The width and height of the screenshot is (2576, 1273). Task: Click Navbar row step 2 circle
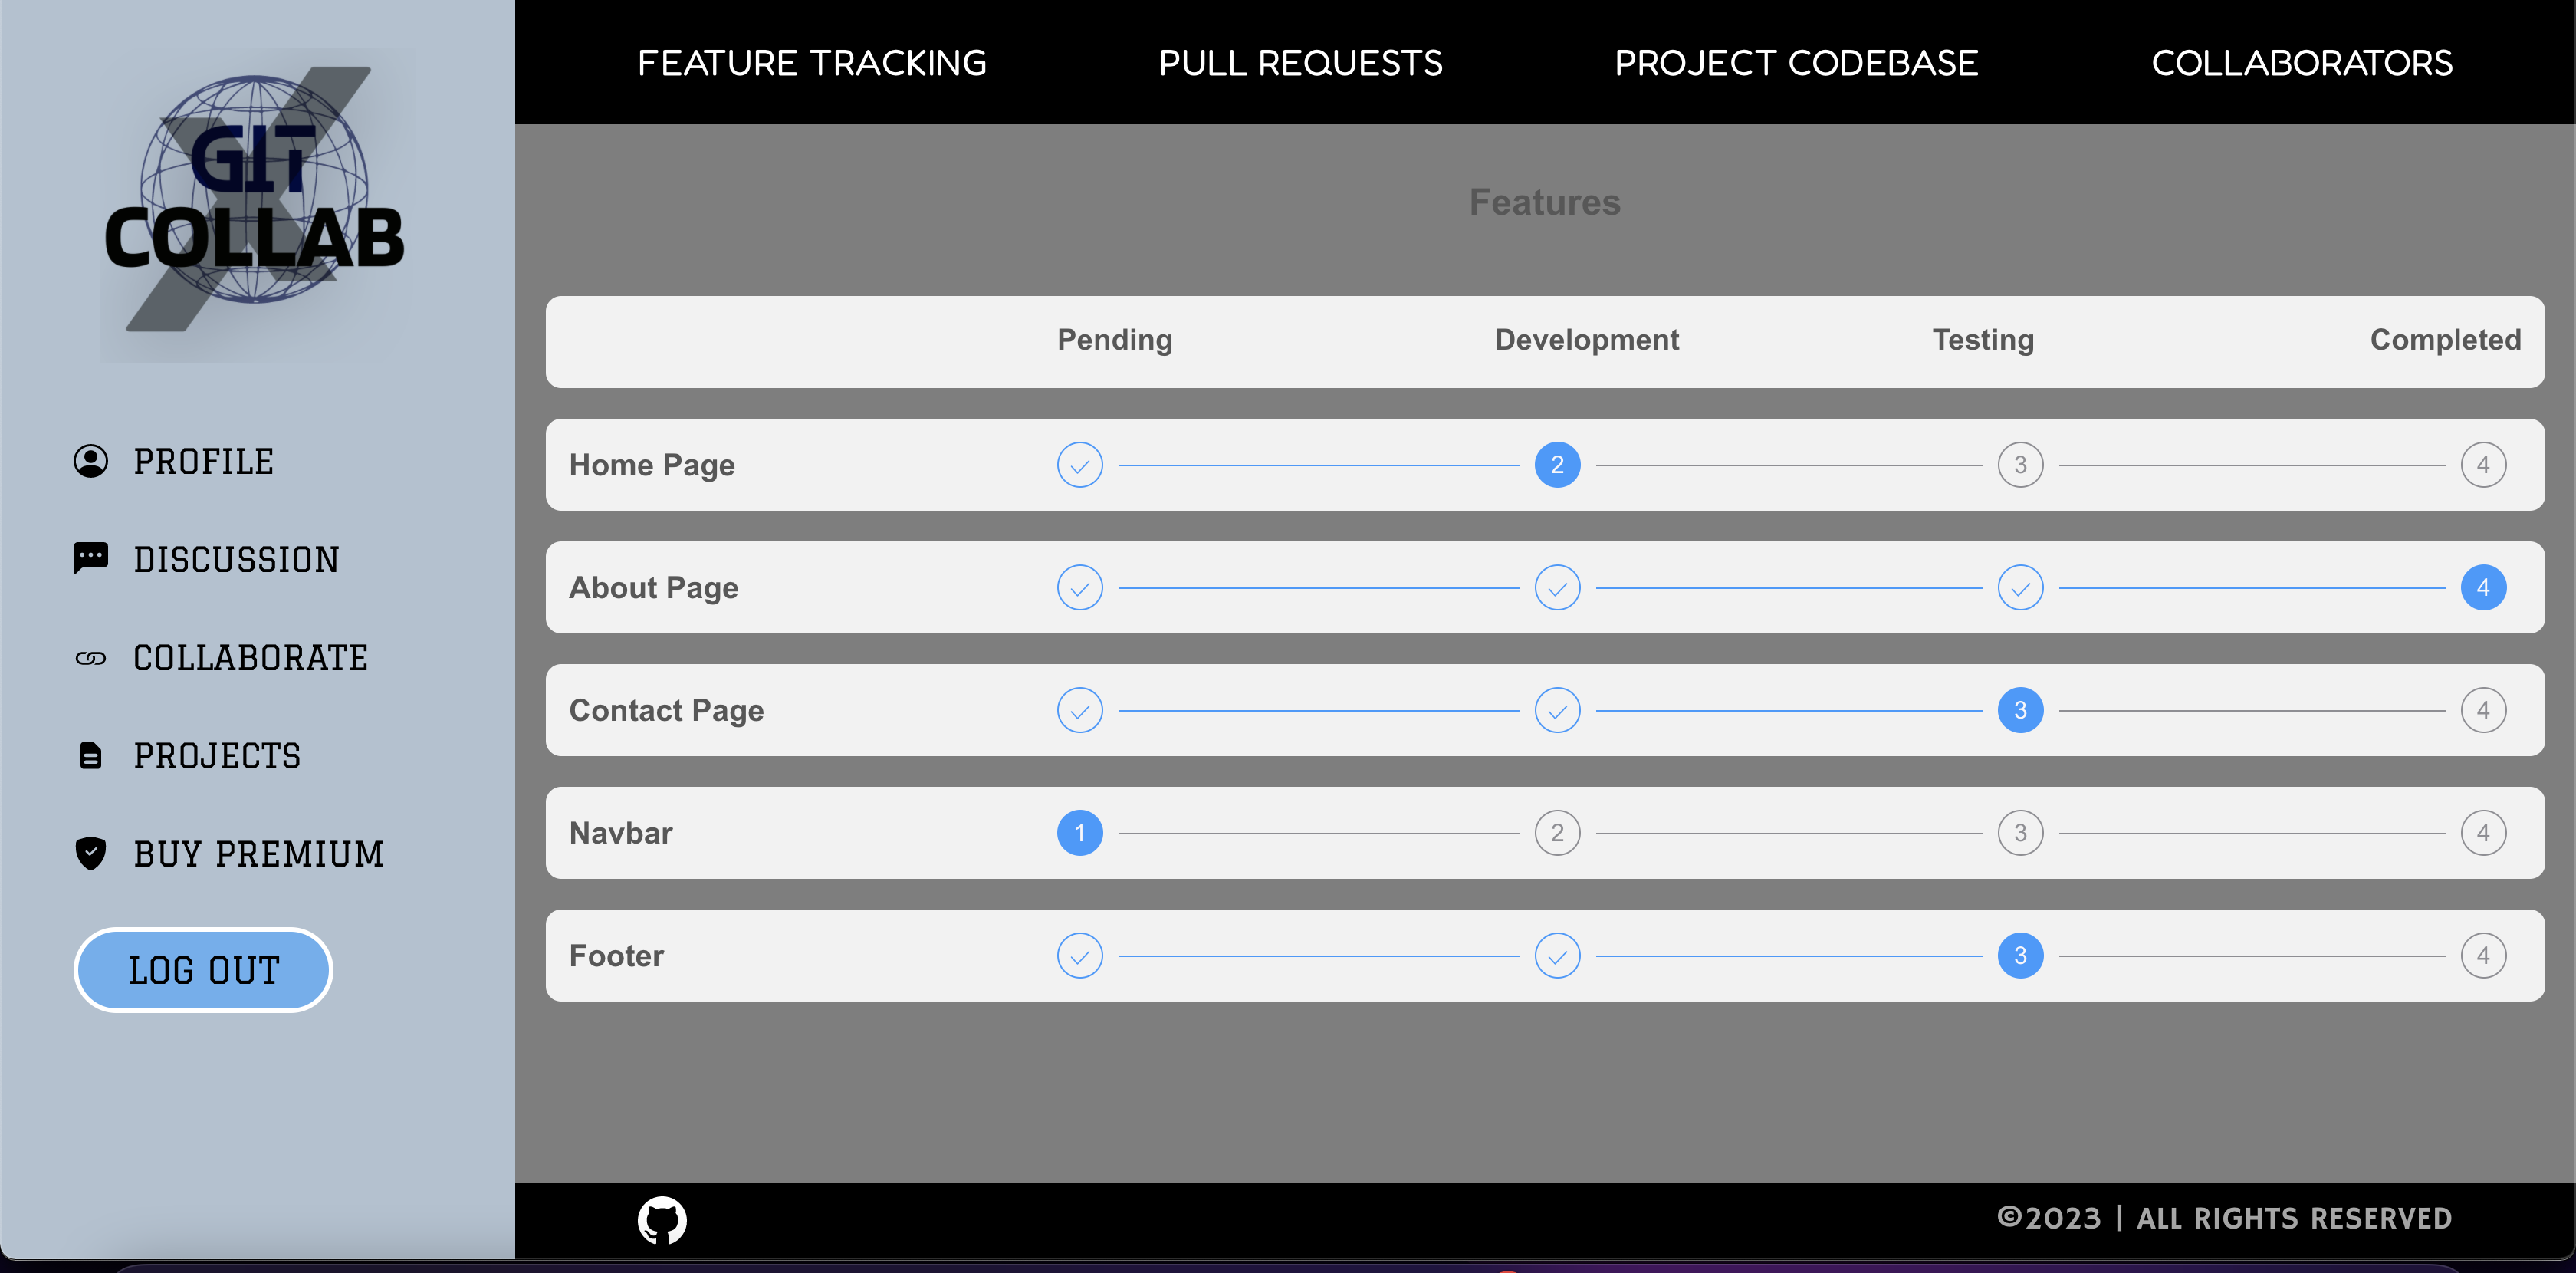coord(1557,833)
